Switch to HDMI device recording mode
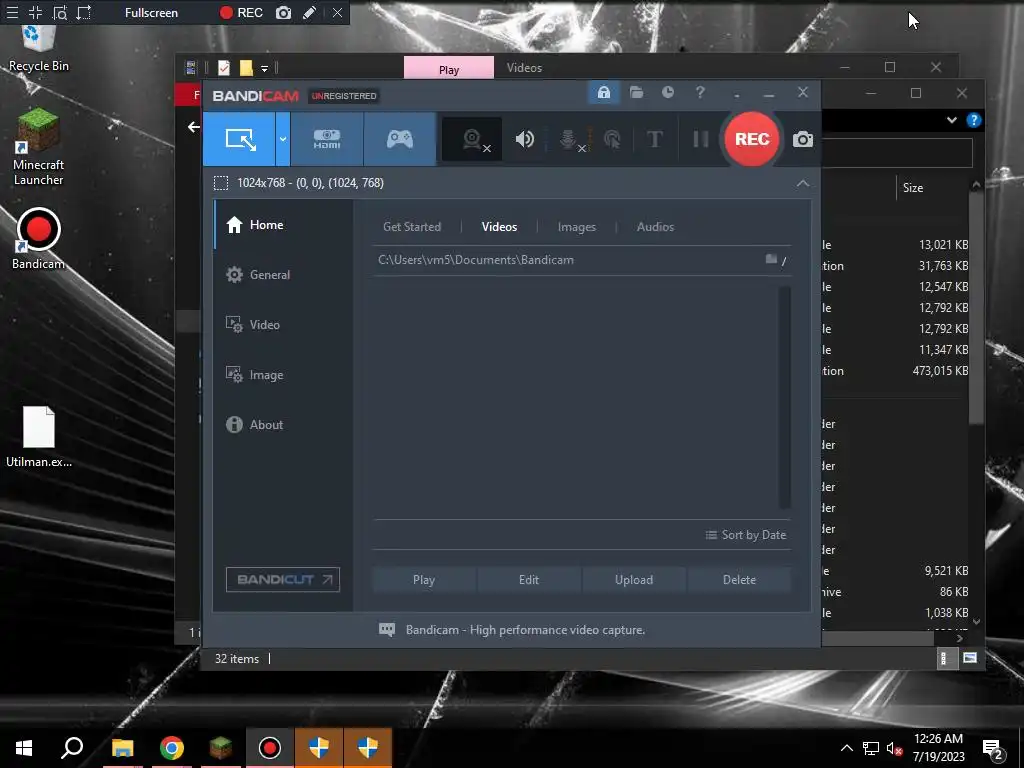1024x768 pixels. (327, 139)
